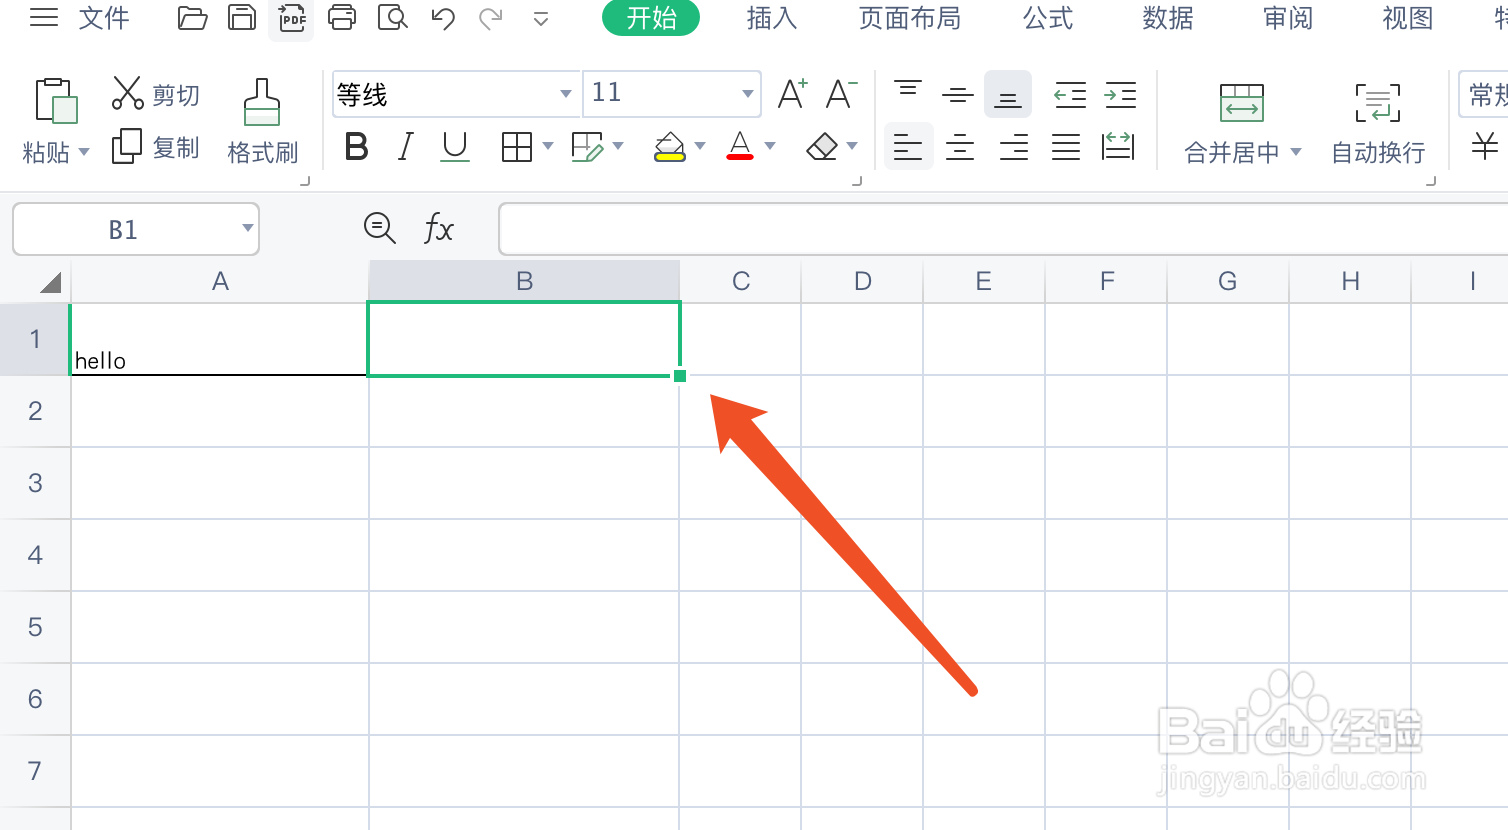Toggle italic formatting
The height and width of the screenshot is (830, 1508).
pyautogui.click(x=404, y=146)
